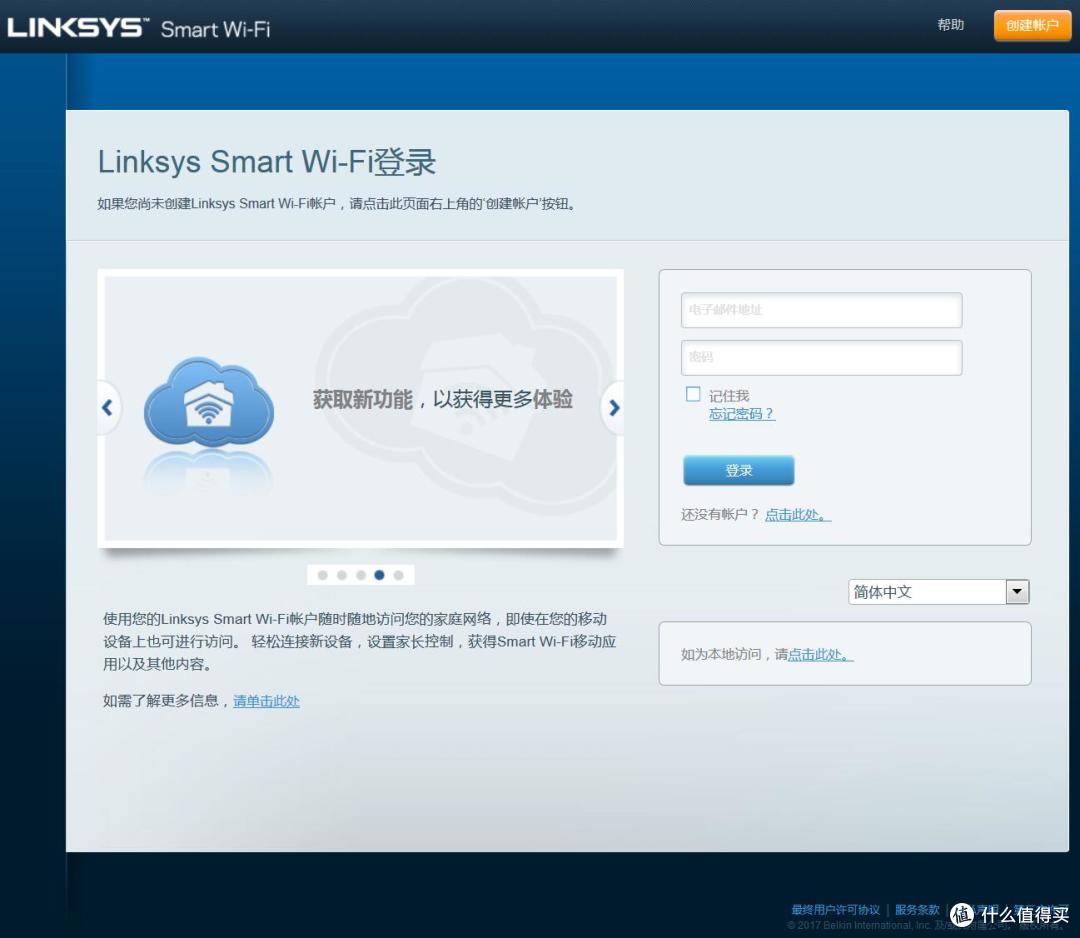Open the 请单击此处 more info link
1080x938 pixels.
(266, 701)
